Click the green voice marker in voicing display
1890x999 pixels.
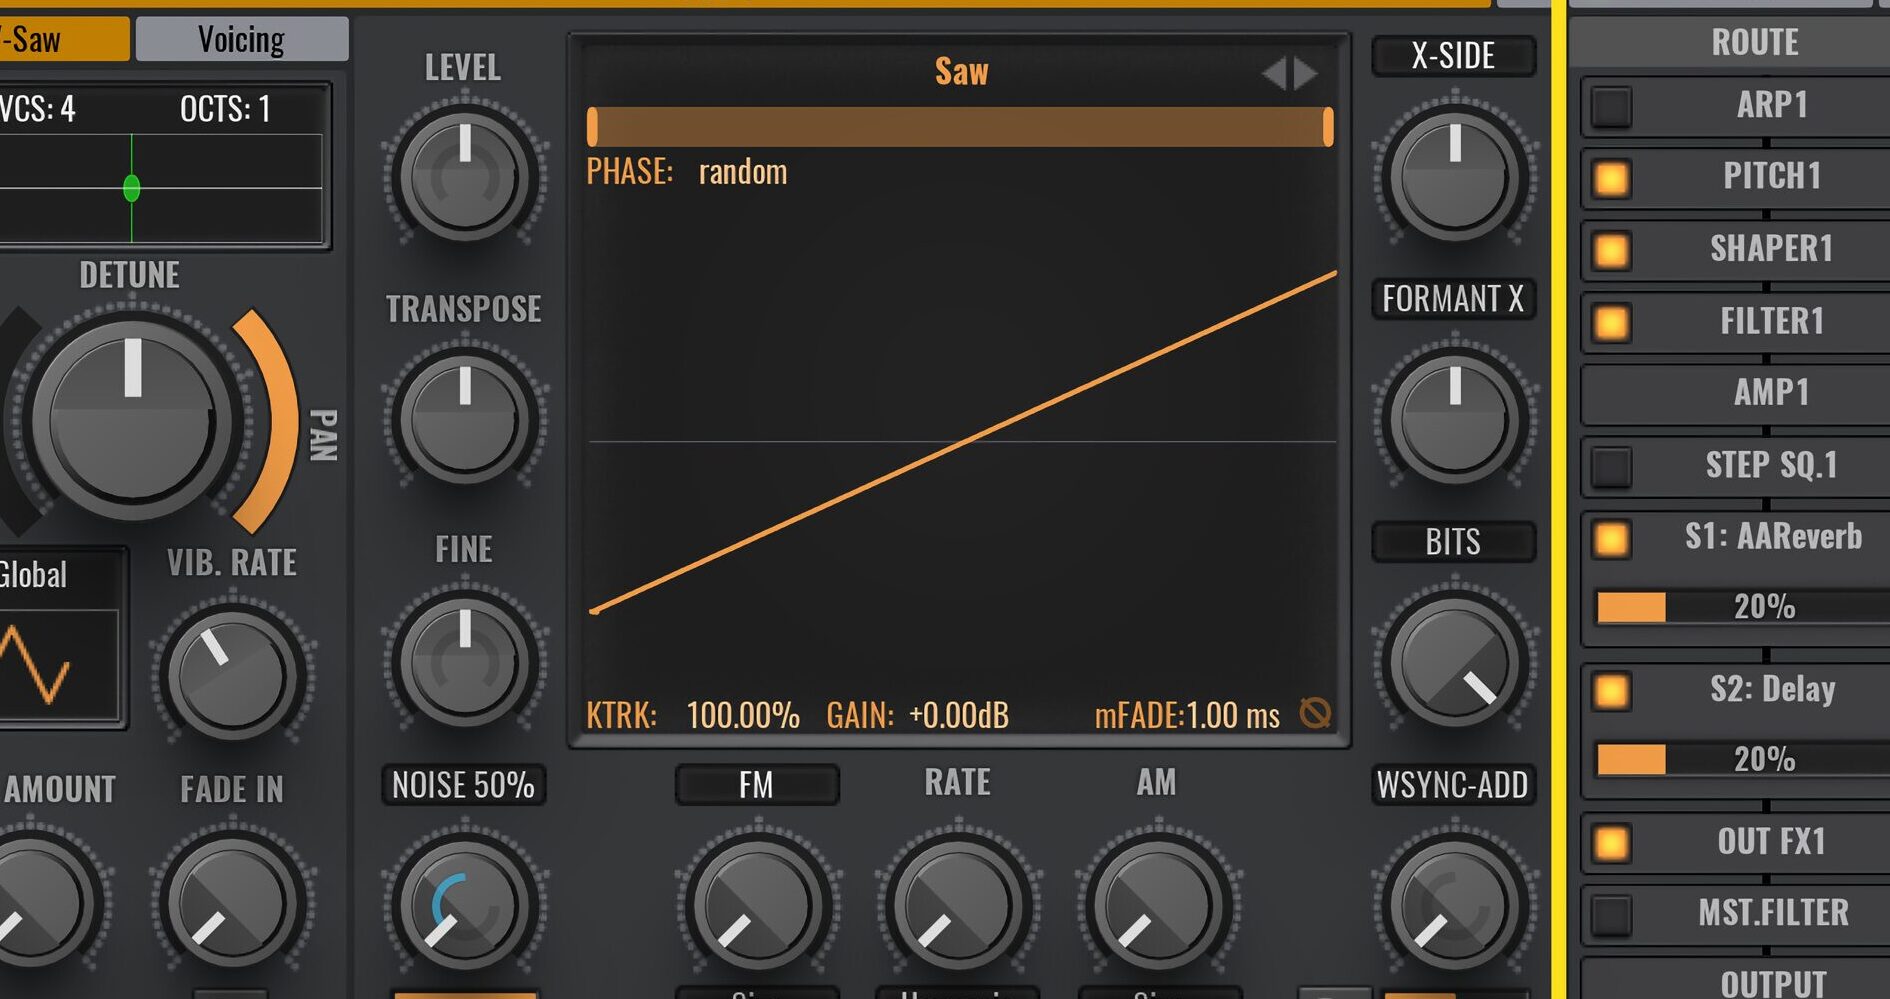click(131, 187)
